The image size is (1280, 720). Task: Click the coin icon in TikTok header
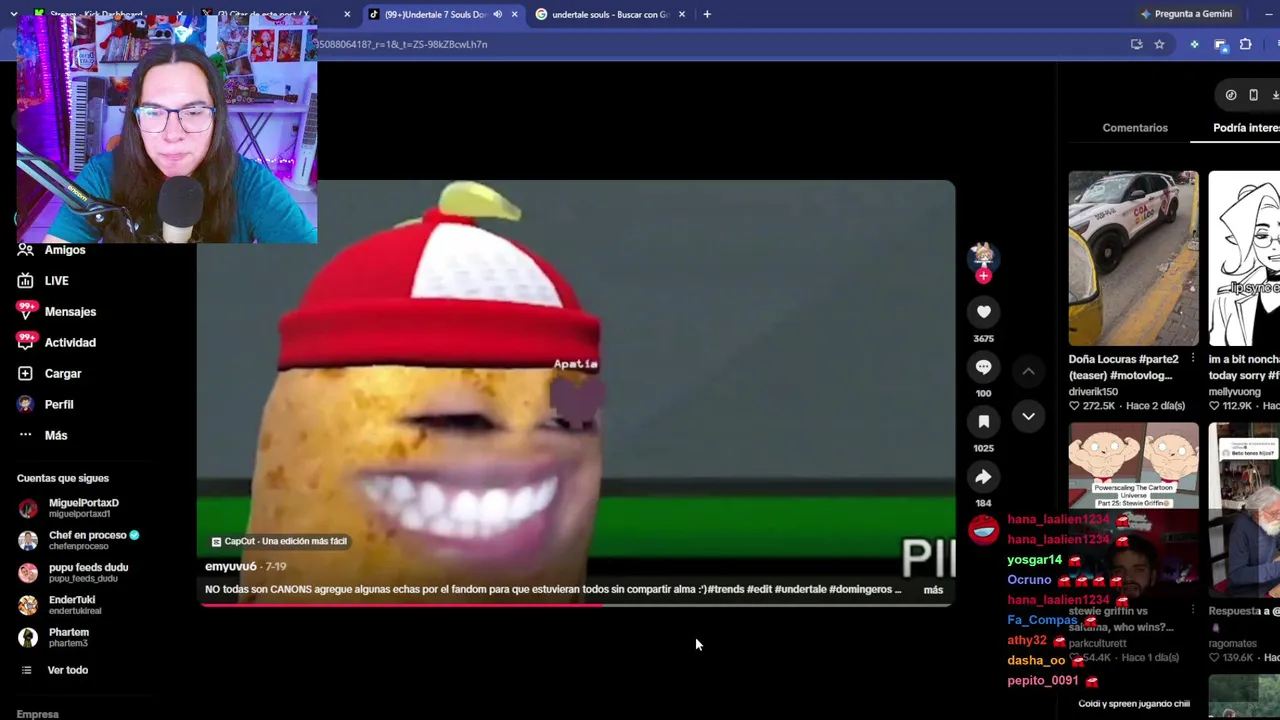(x=1231, y=95)
